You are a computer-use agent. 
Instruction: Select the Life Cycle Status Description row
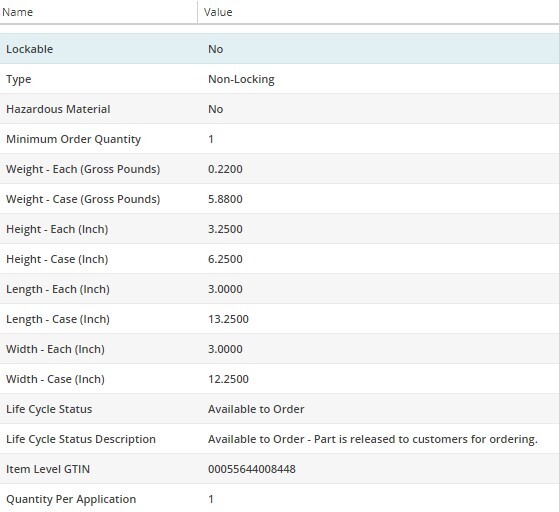pyautogui.click(x=280, y=439)
